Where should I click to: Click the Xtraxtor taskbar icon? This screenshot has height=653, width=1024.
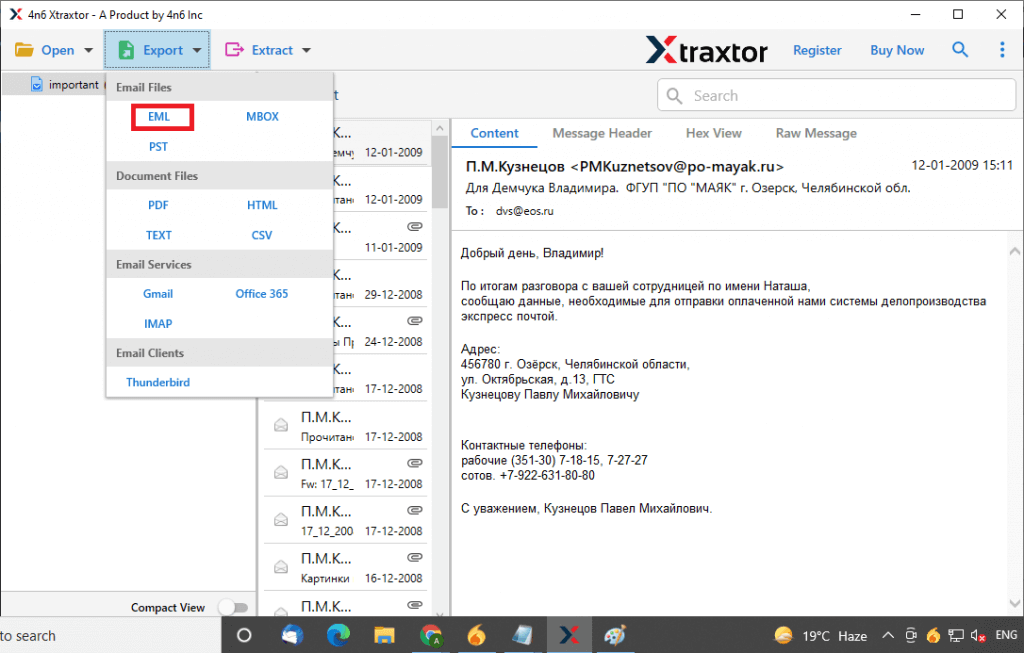coord(569,635)
